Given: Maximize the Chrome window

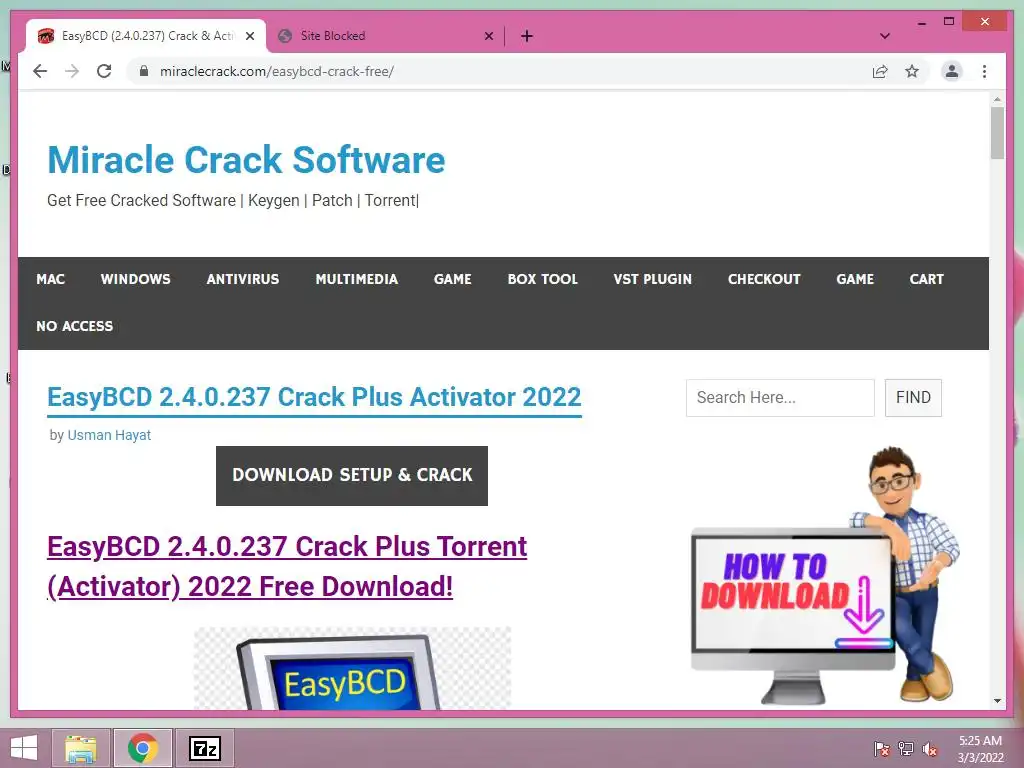Looking at the screenshot, I should coord(949,22).
